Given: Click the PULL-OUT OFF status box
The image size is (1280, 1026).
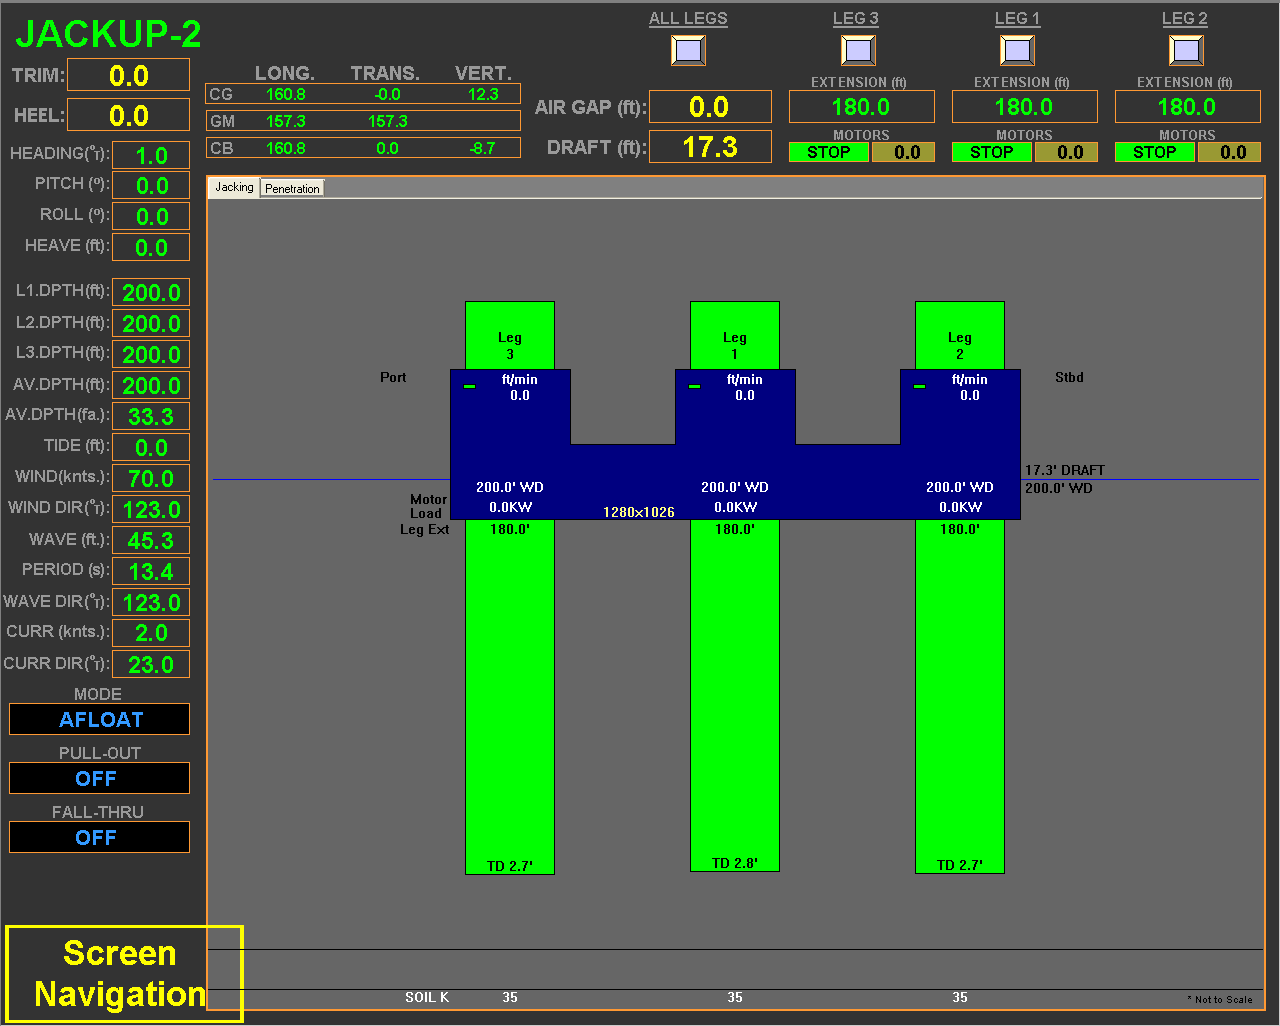Looking at the screenshot, I should point(100,778).
